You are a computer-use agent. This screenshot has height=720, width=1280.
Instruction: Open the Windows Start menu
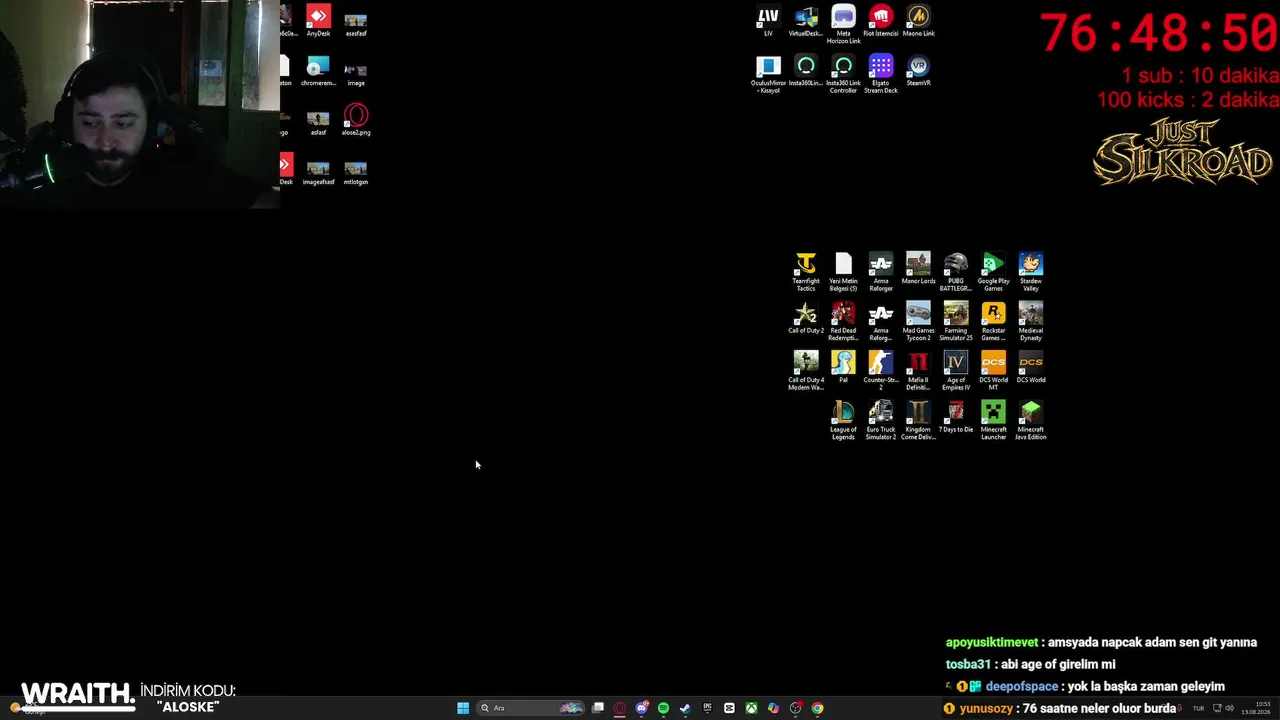463,708
